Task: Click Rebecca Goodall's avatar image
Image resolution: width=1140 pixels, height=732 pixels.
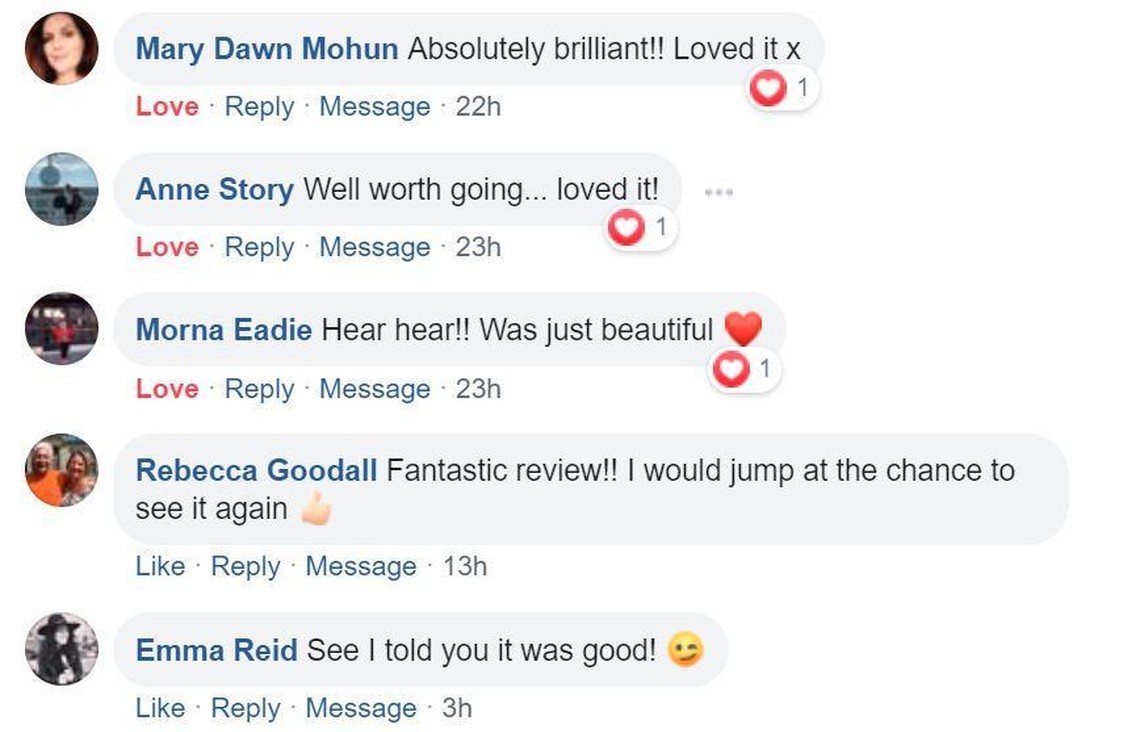Action: tap(61, 471)
